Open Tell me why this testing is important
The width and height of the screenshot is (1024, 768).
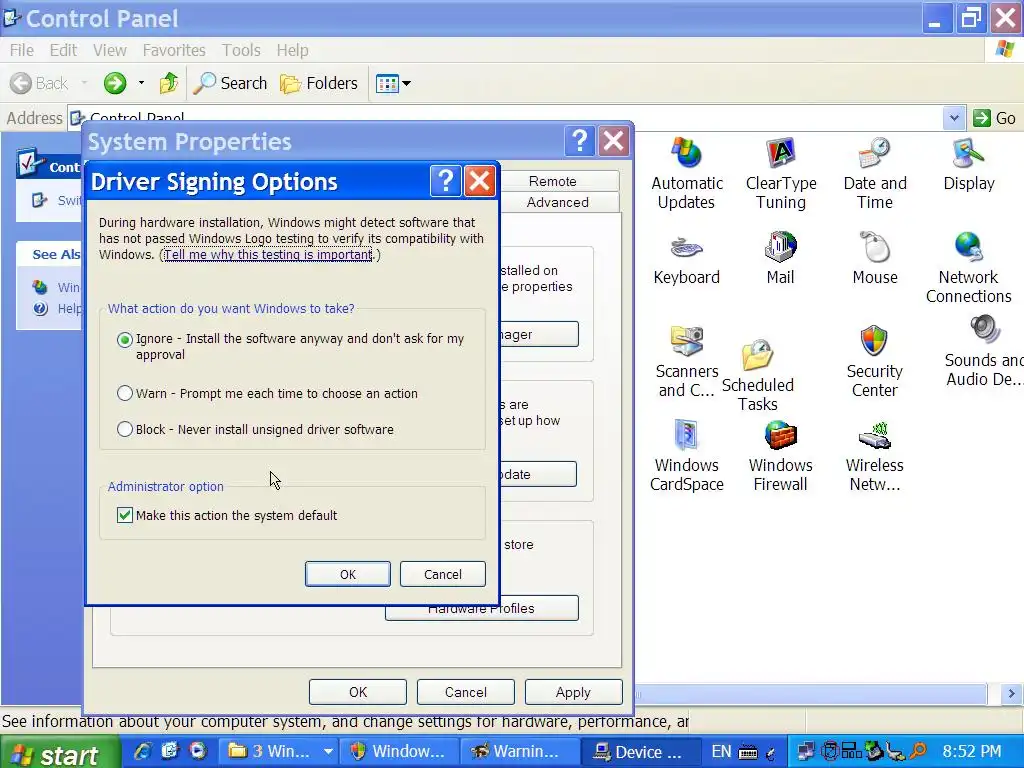click(268, 255)
